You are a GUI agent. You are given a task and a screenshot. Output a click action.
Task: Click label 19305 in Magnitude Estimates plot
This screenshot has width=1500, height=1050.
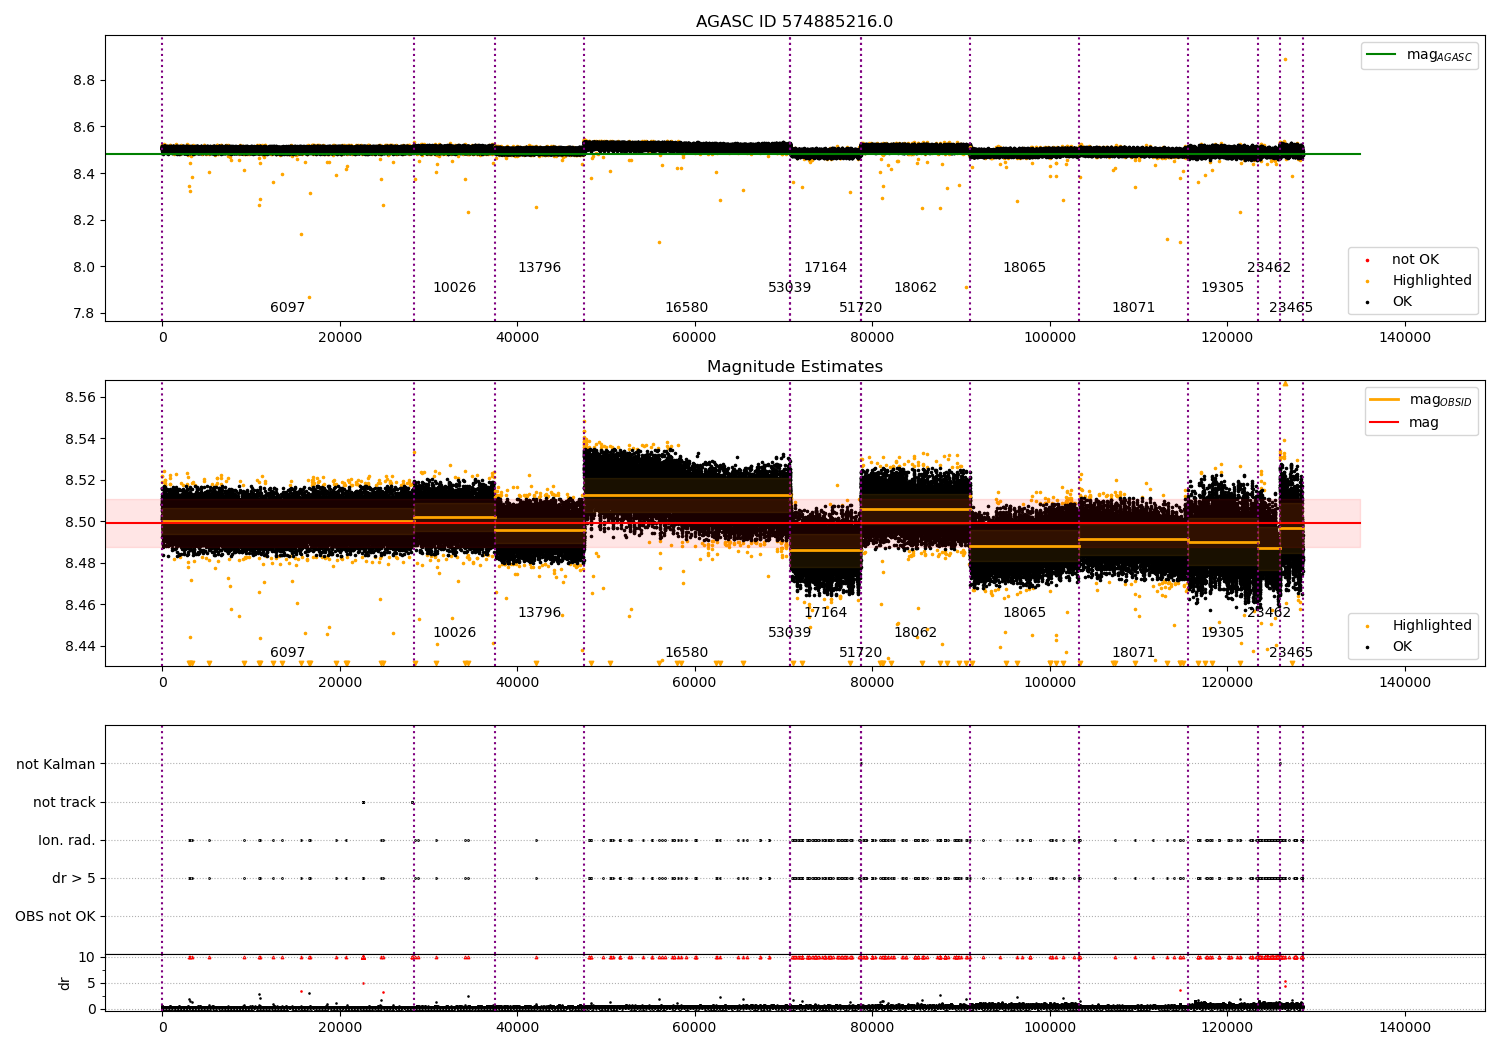point(1222,633)
